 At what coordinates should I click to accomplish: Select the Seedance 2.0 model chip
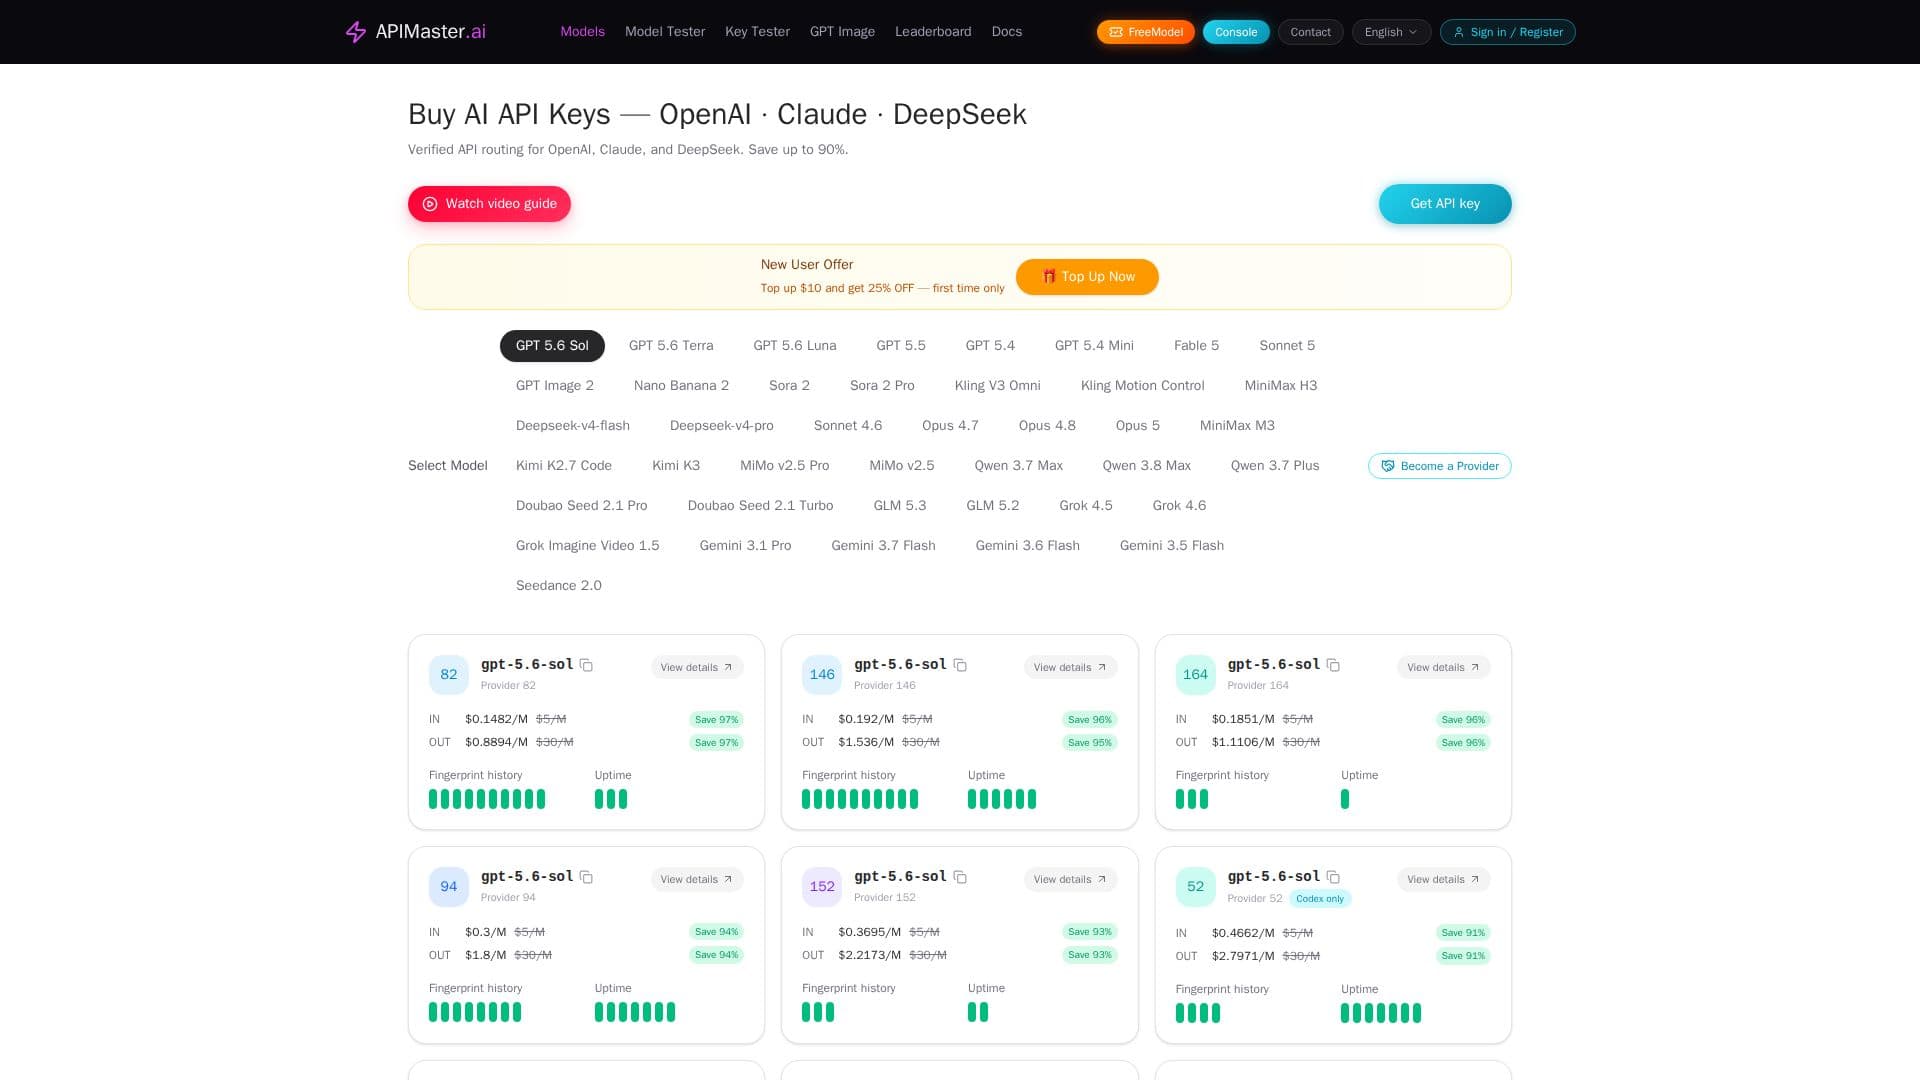click(x=559, y=586)
